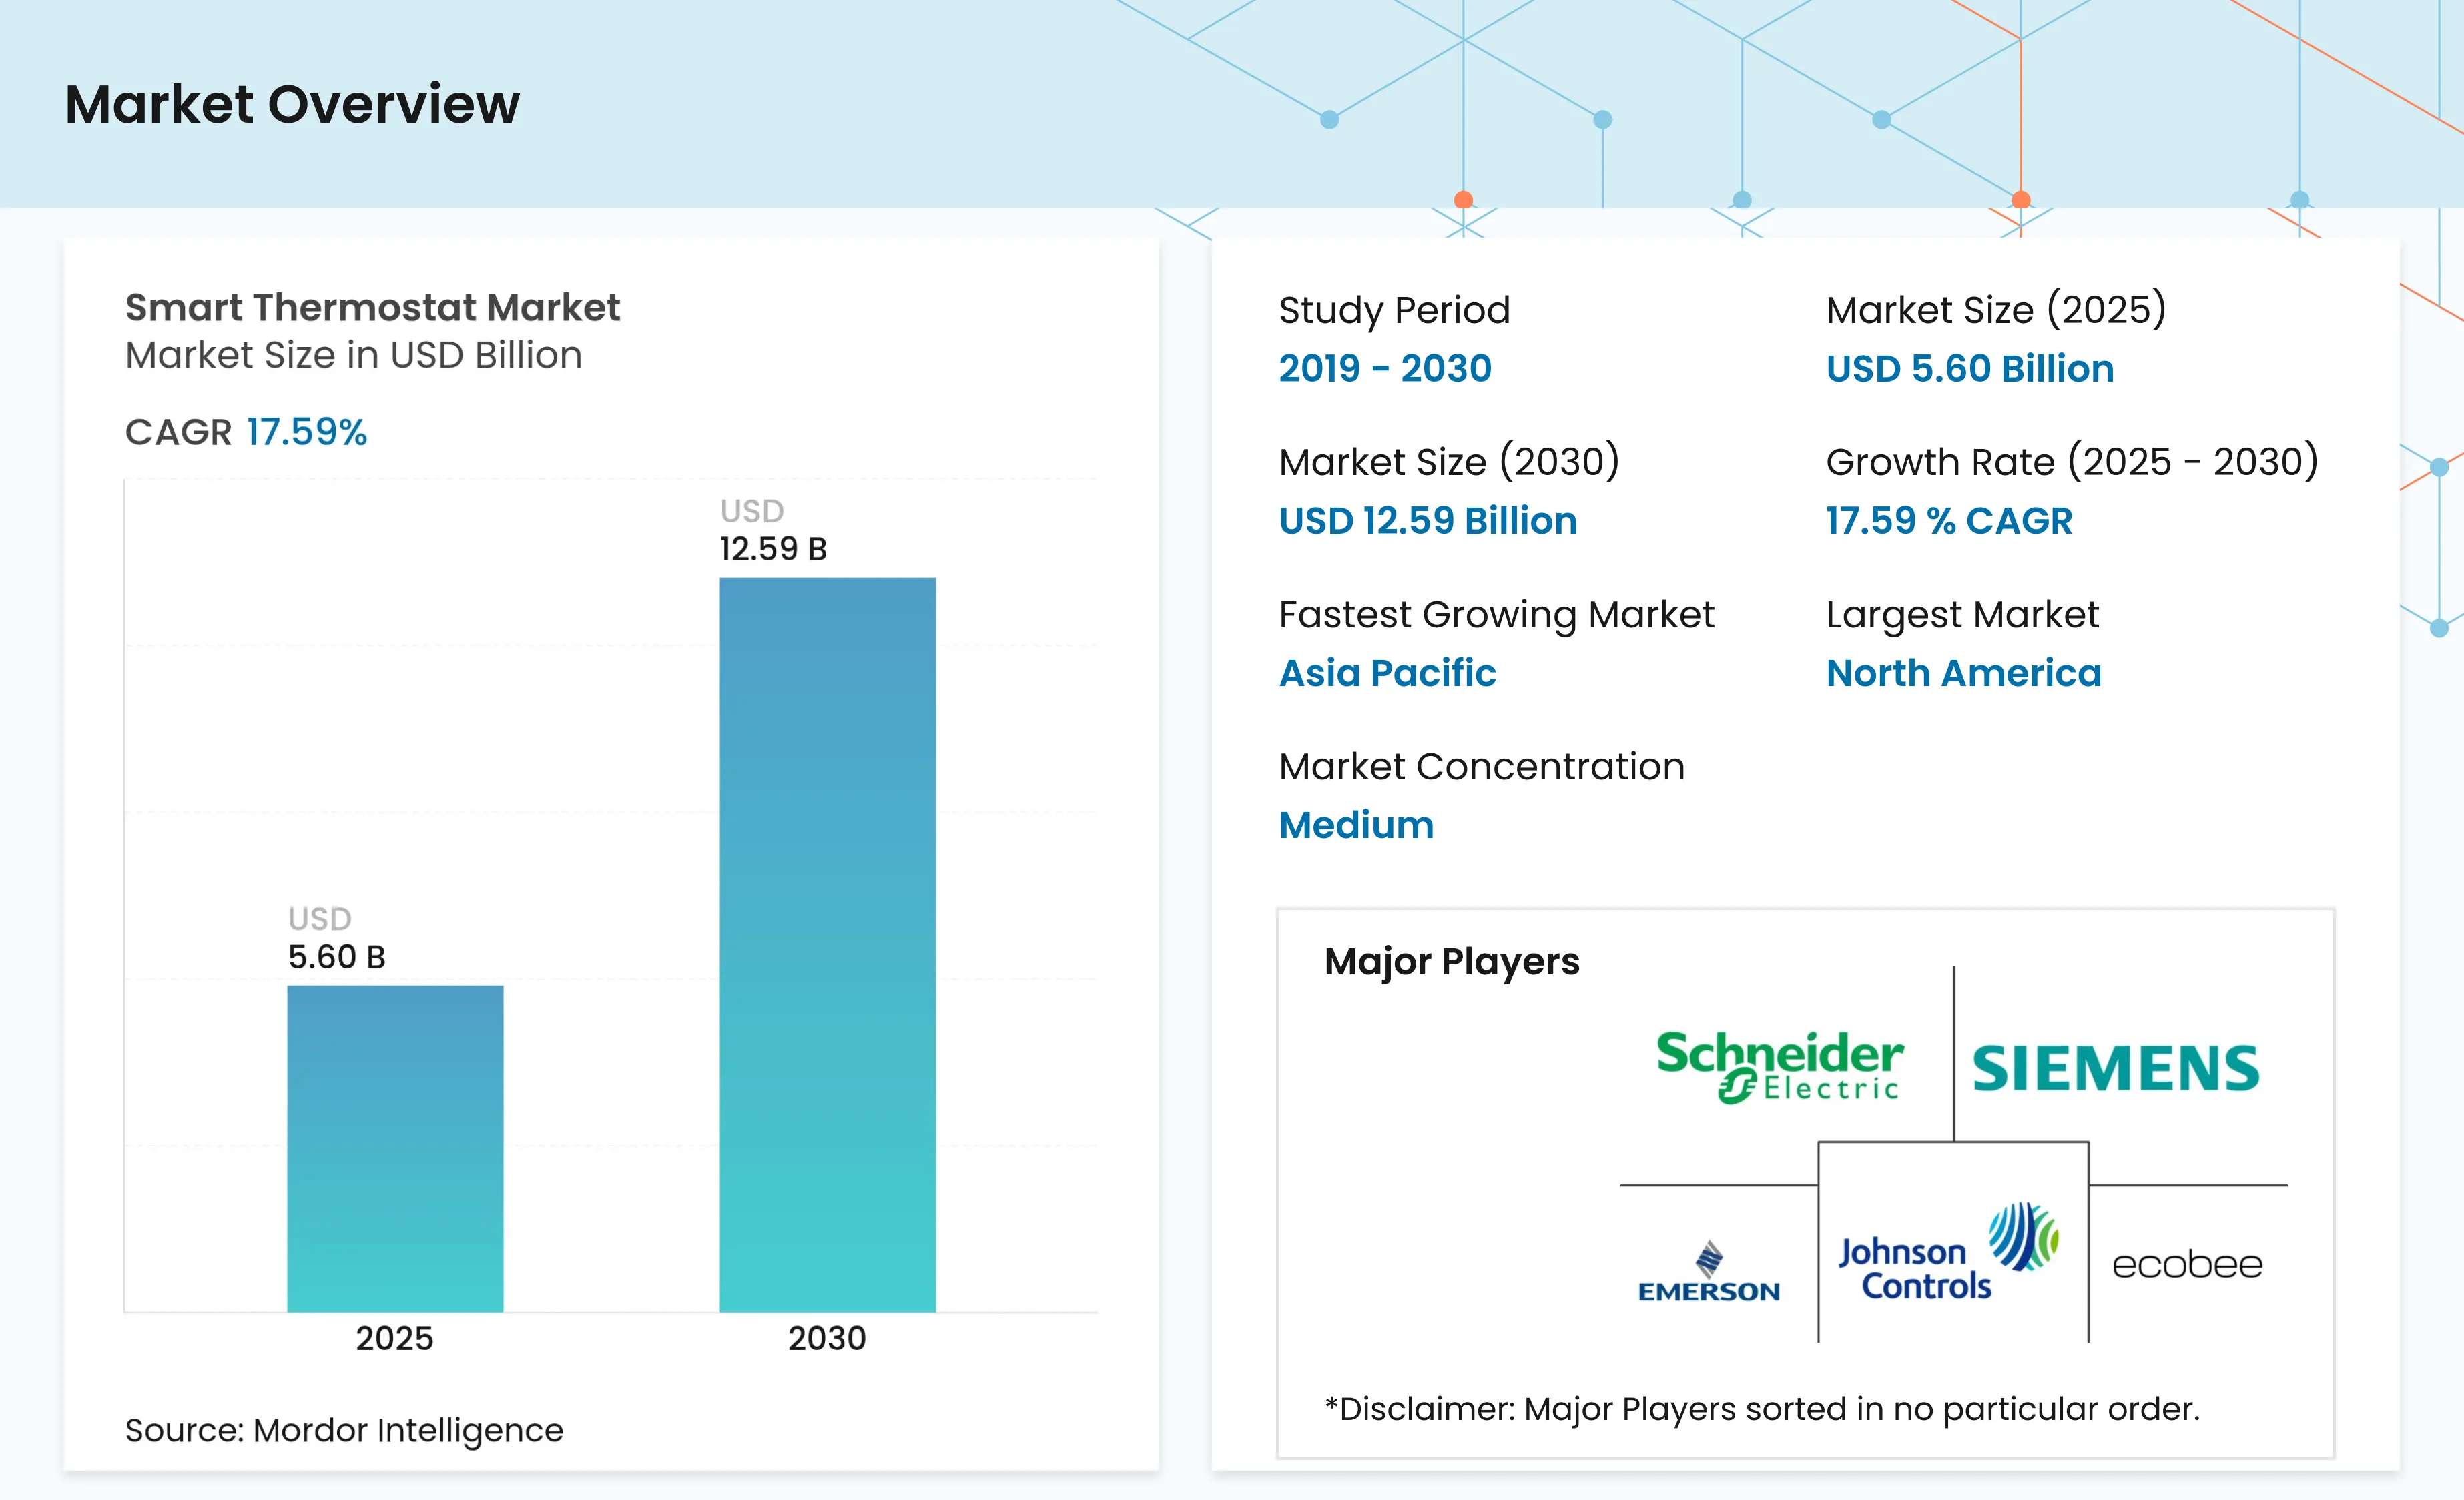This screenshot has width=2464, height=1500.
Task: Click the 'Growth Rate (2025 - 2030)' label
Action: tap(2072, 461)
